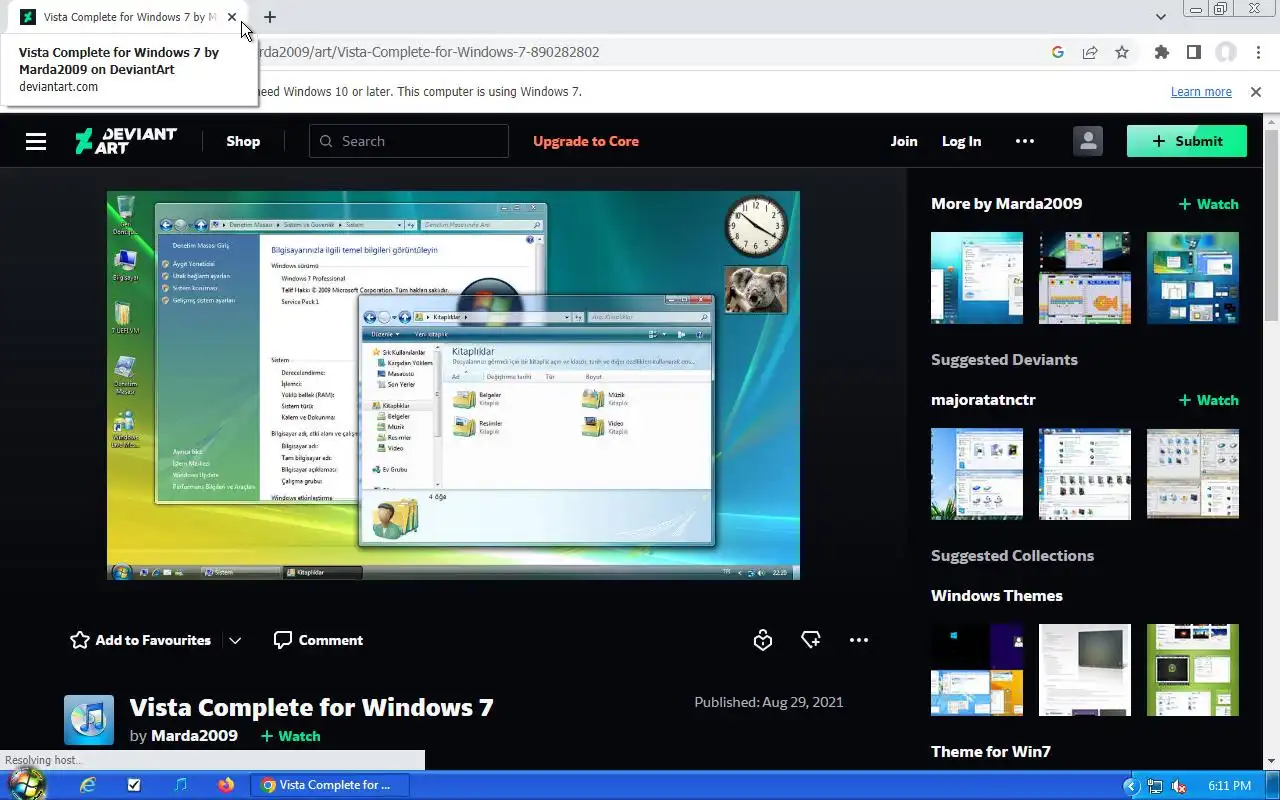Click the network tray icon
This screenshot has height=800, width=1280.
(1155, 786)
